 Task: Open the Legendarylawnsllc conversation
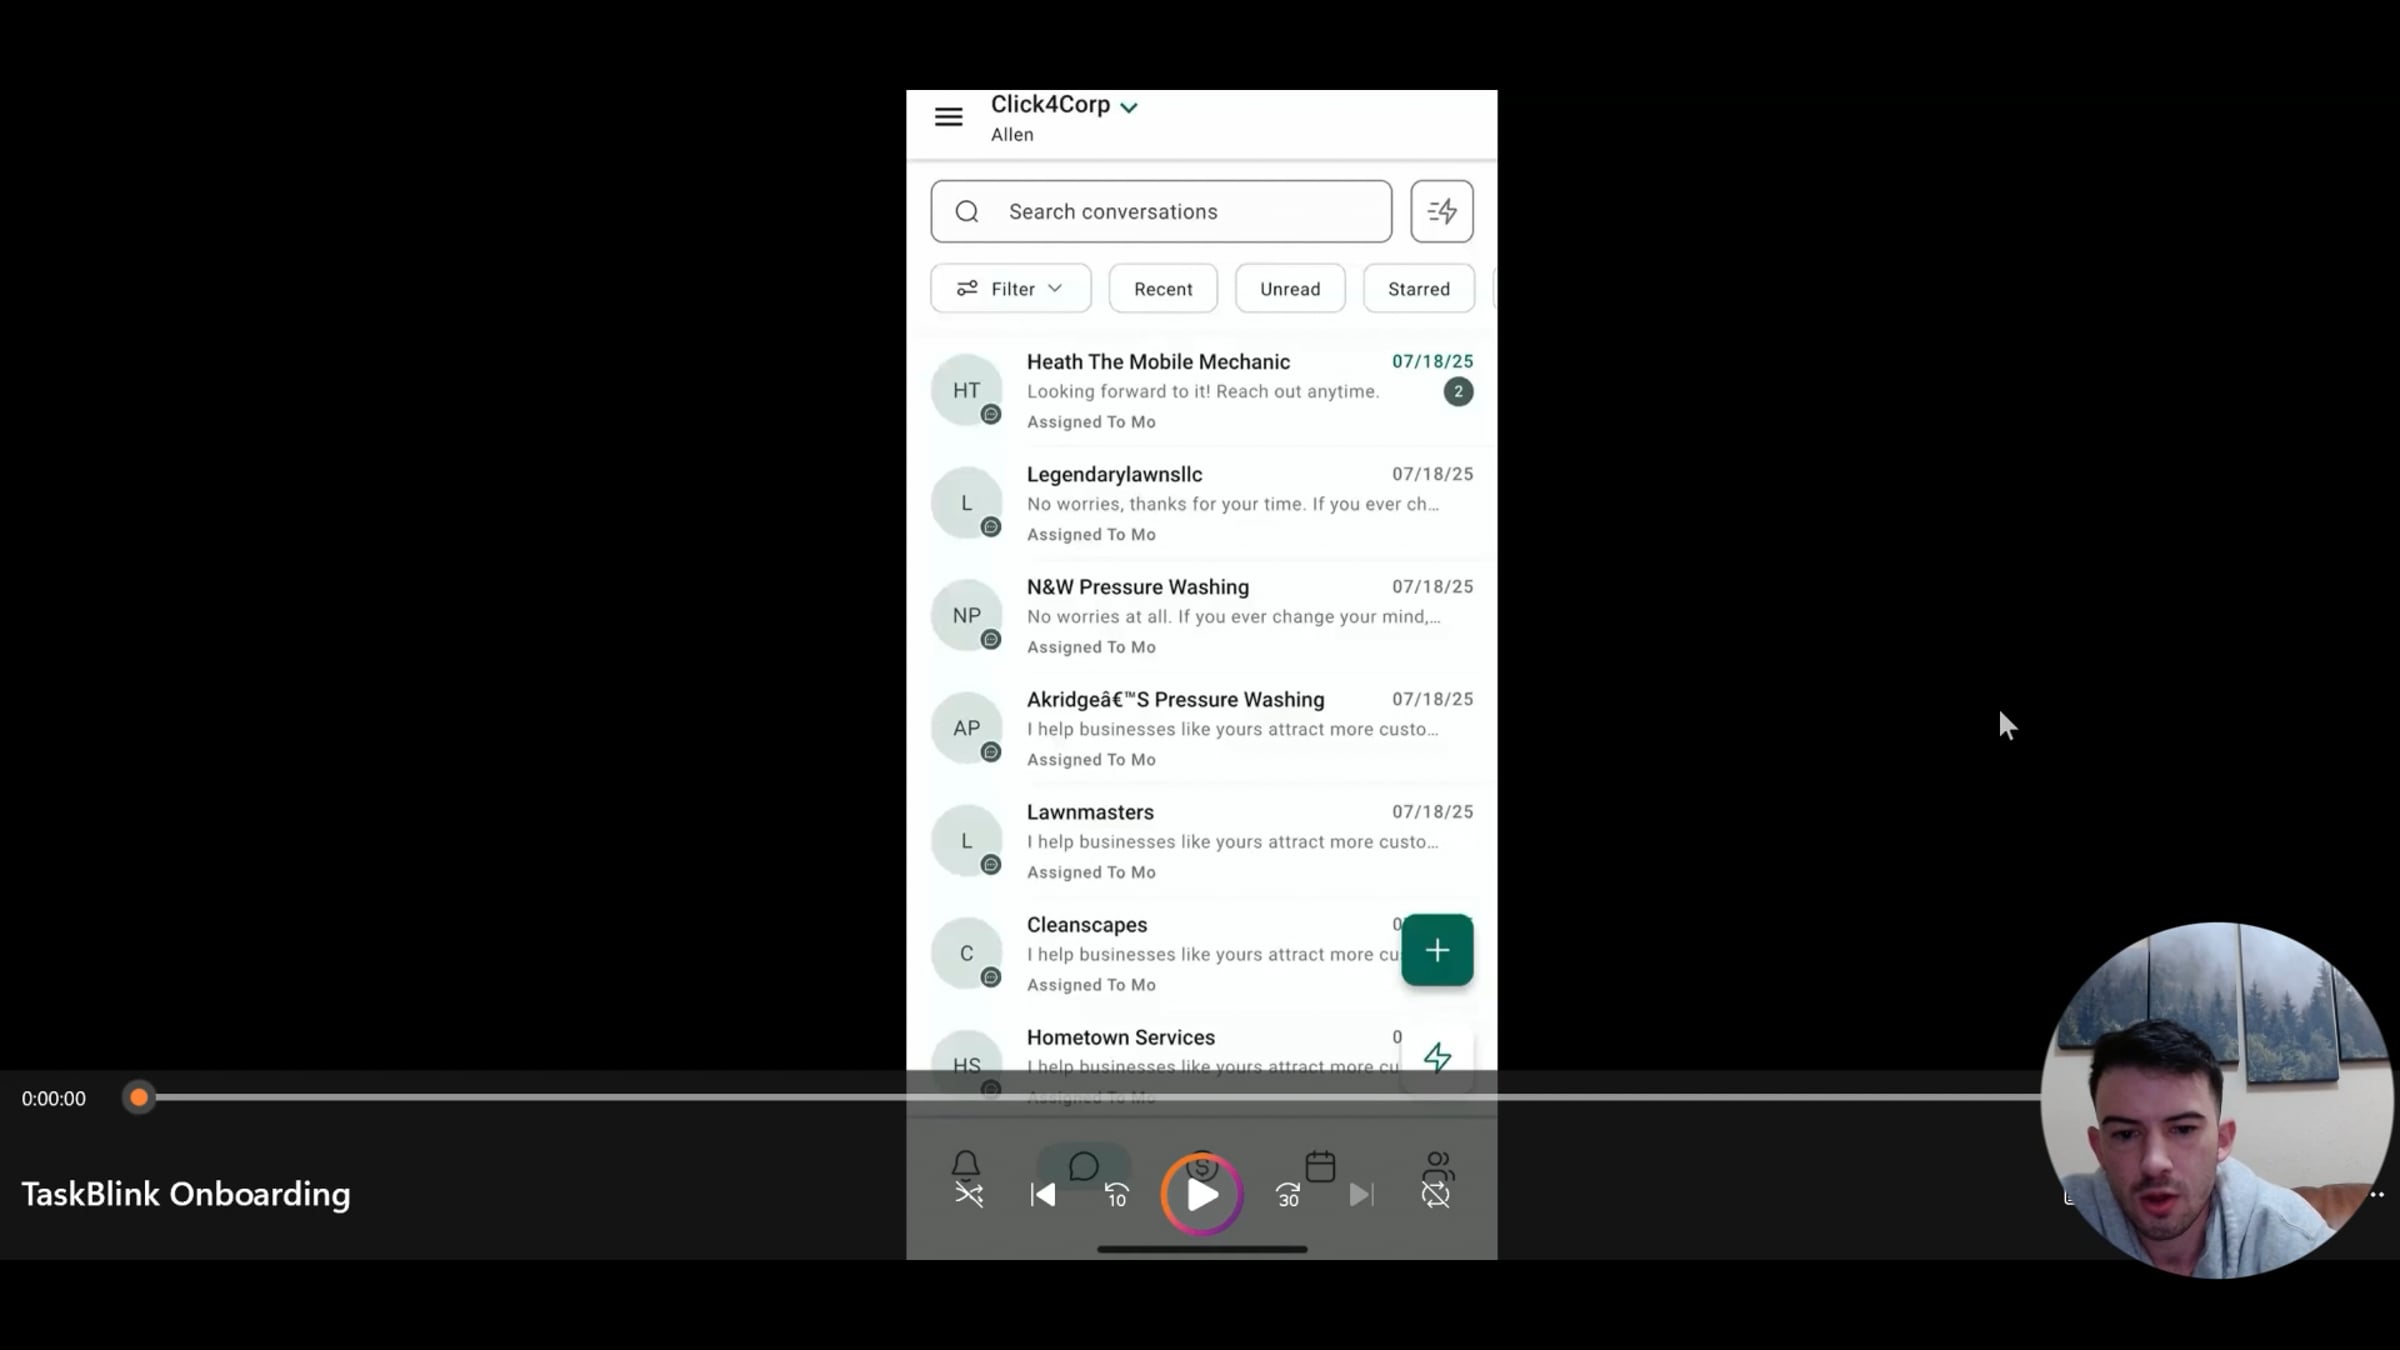(1201, 503)
